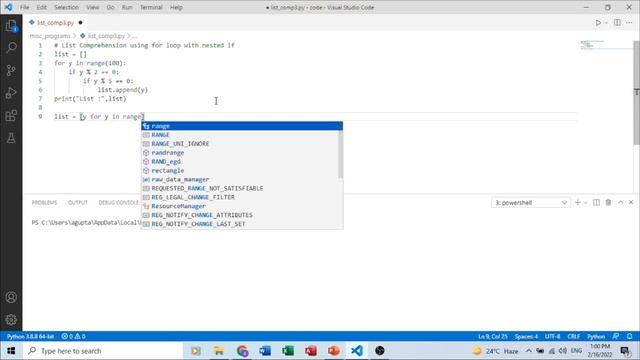Open the Run menu
Viewport: 640px width, 360px height.
(x=127, y=7)
